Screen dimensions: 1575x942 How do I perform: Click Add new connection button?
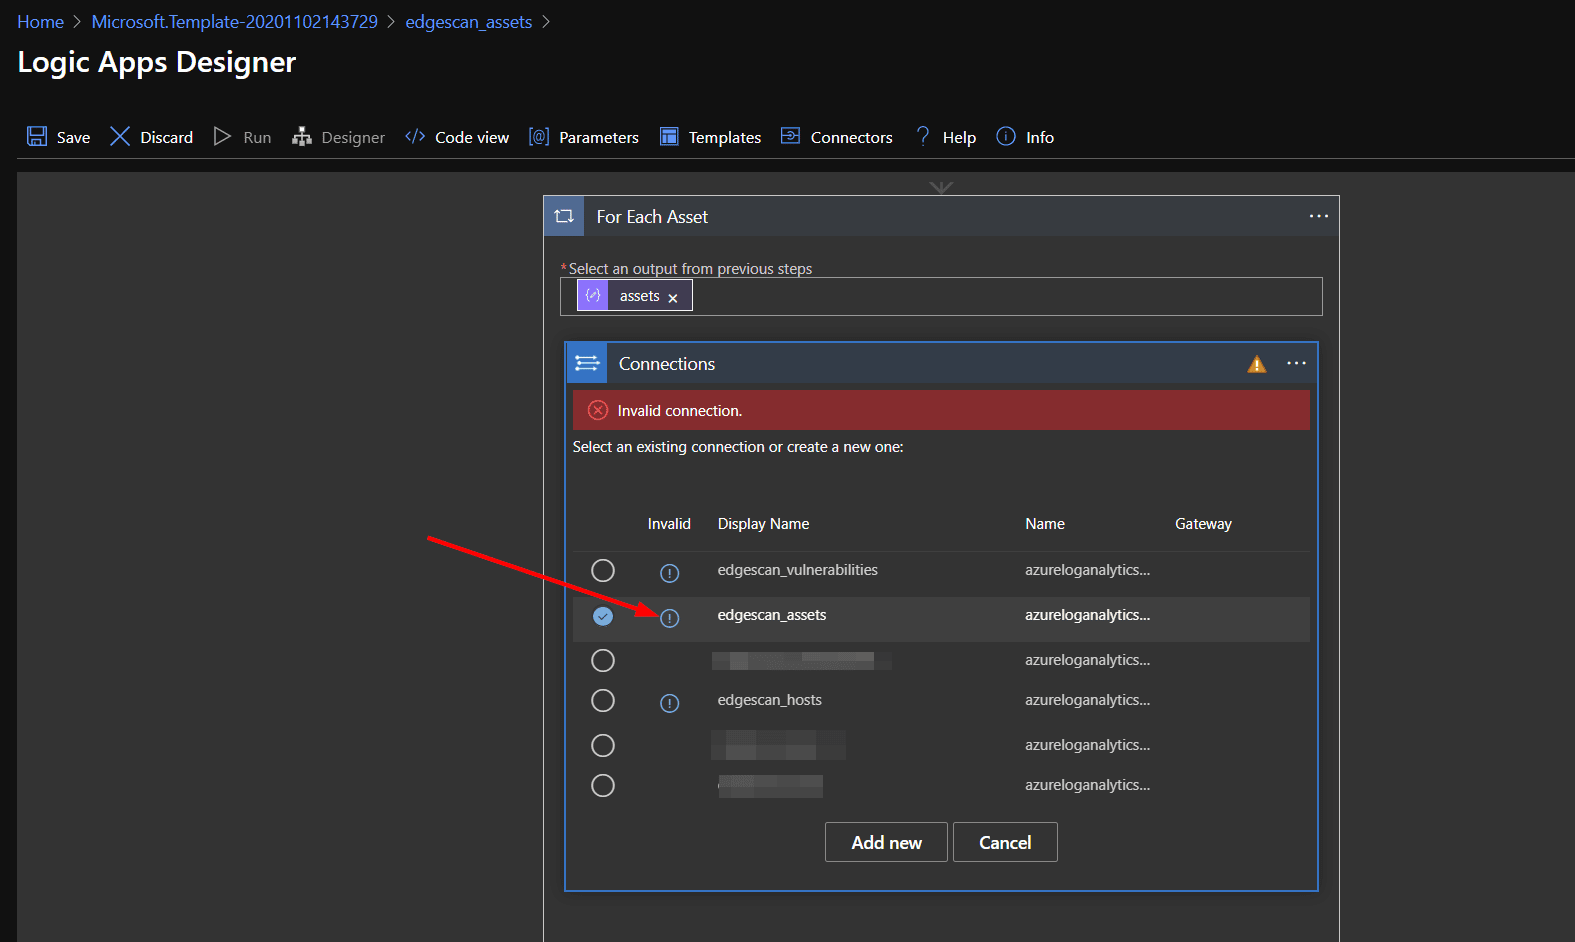[886, 842]
